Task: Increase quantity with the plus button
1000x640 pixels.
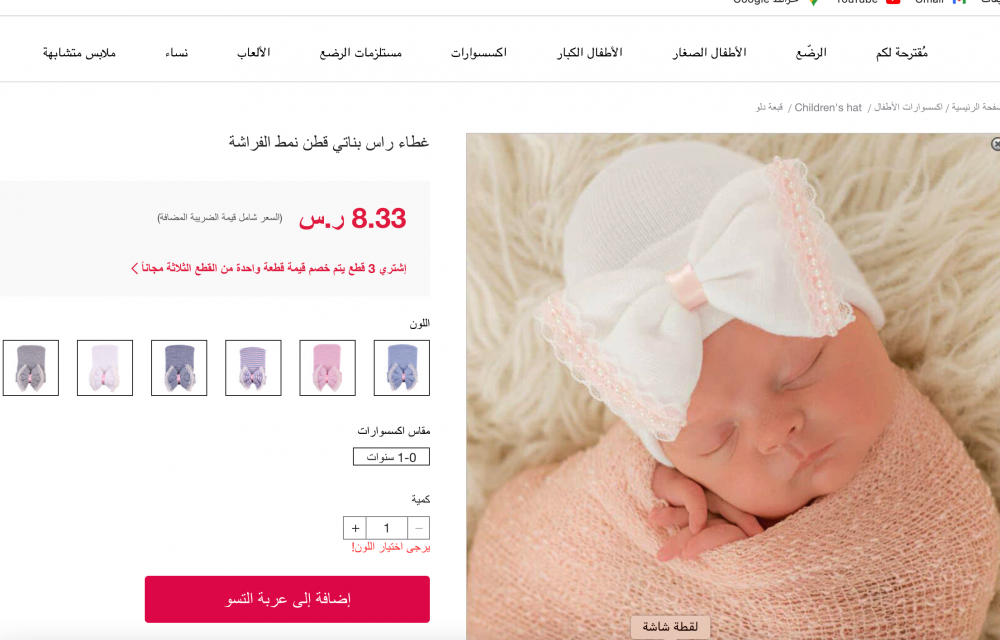Action: pos(355,528)
